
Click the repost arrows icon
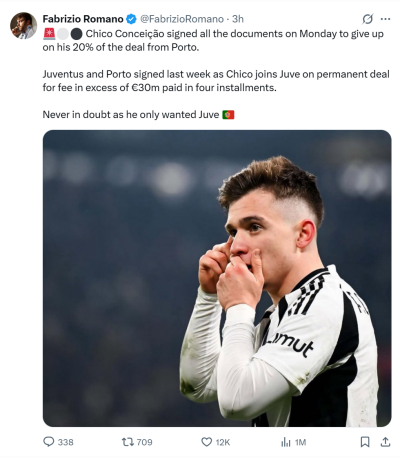pyautogui.click(x=128, y=442)
